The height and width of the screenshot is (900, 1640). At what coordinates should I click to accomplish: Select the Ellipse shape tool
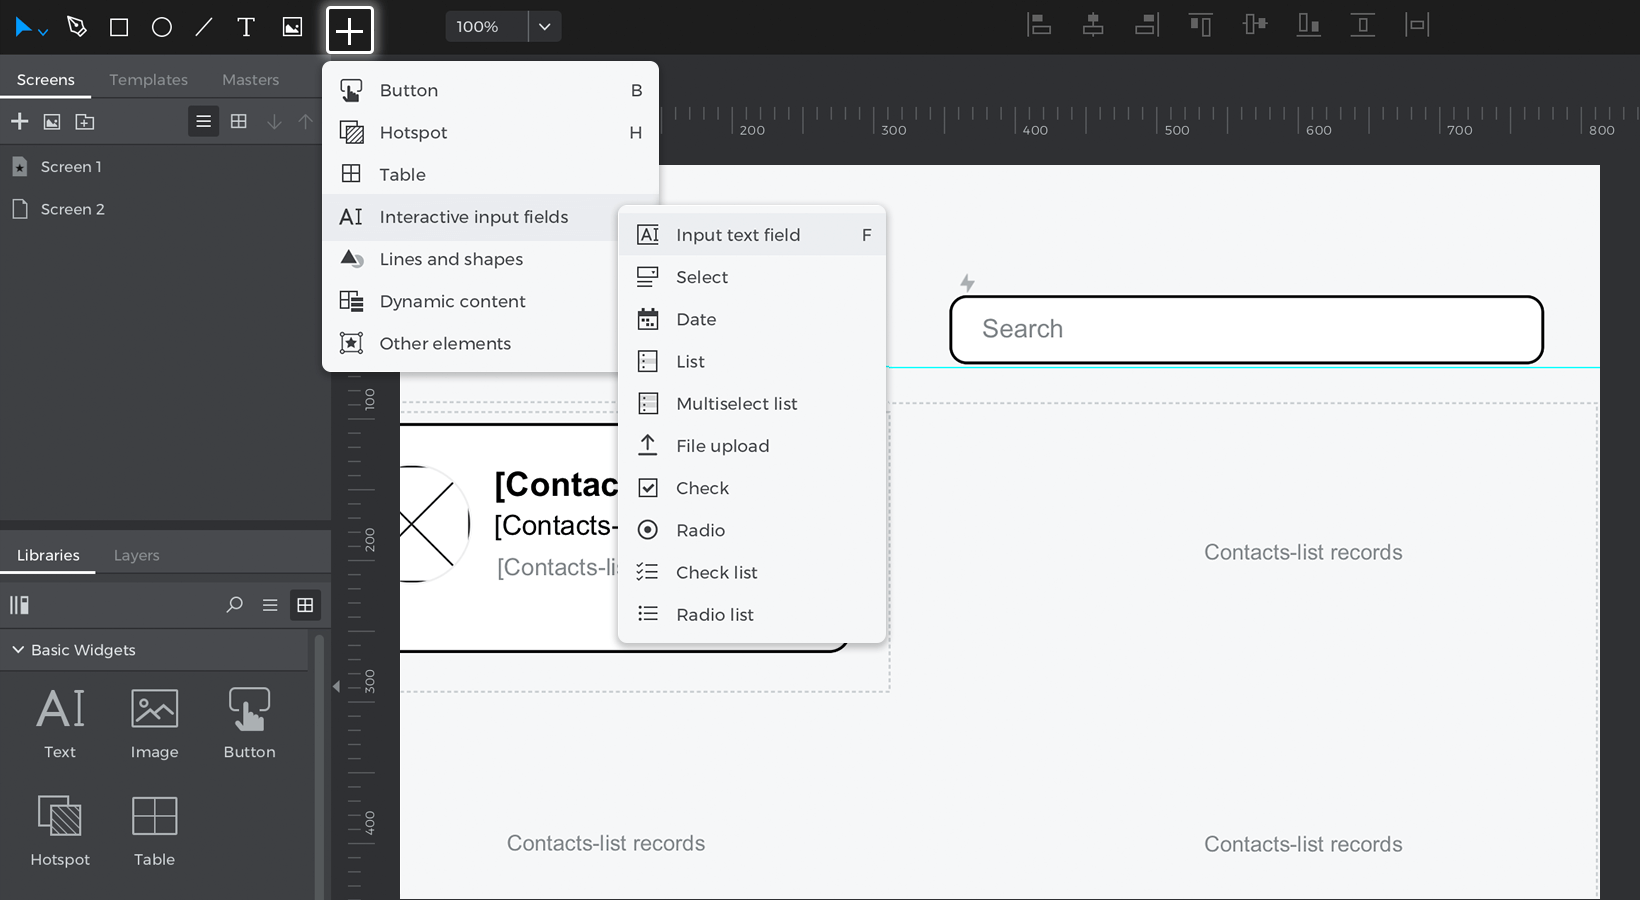pyautogui.click(x=161, y=27)
